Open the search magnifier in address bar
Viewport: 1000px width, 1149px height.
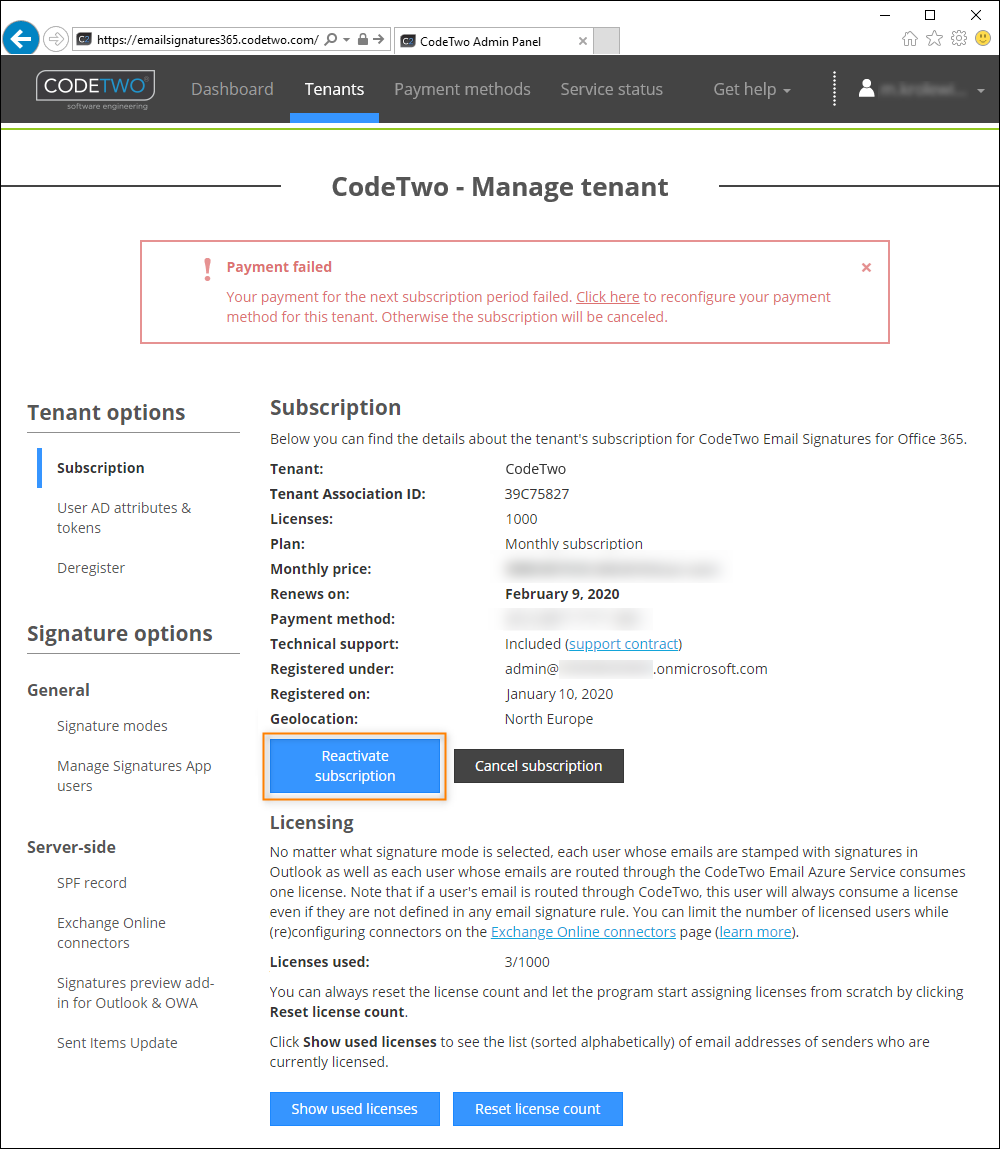point(331,39)
